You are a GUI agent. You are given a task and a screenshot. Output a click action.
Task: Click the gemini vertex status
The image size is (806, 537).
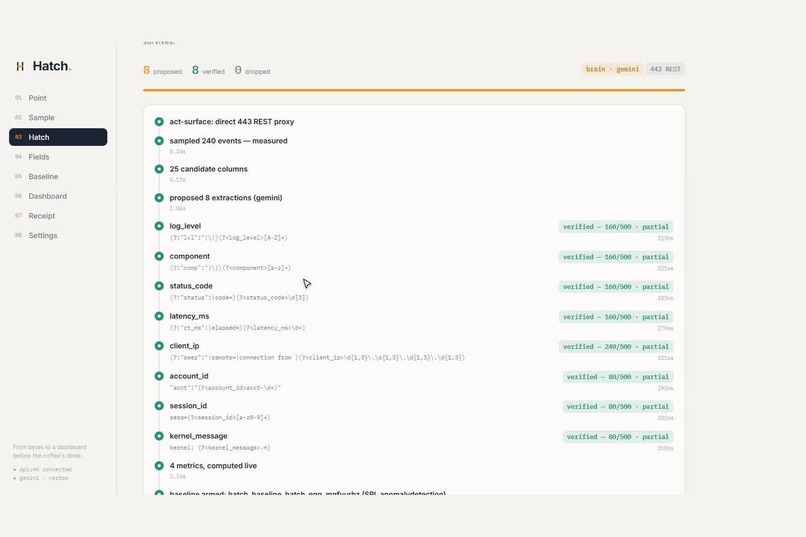coord(41,478)
